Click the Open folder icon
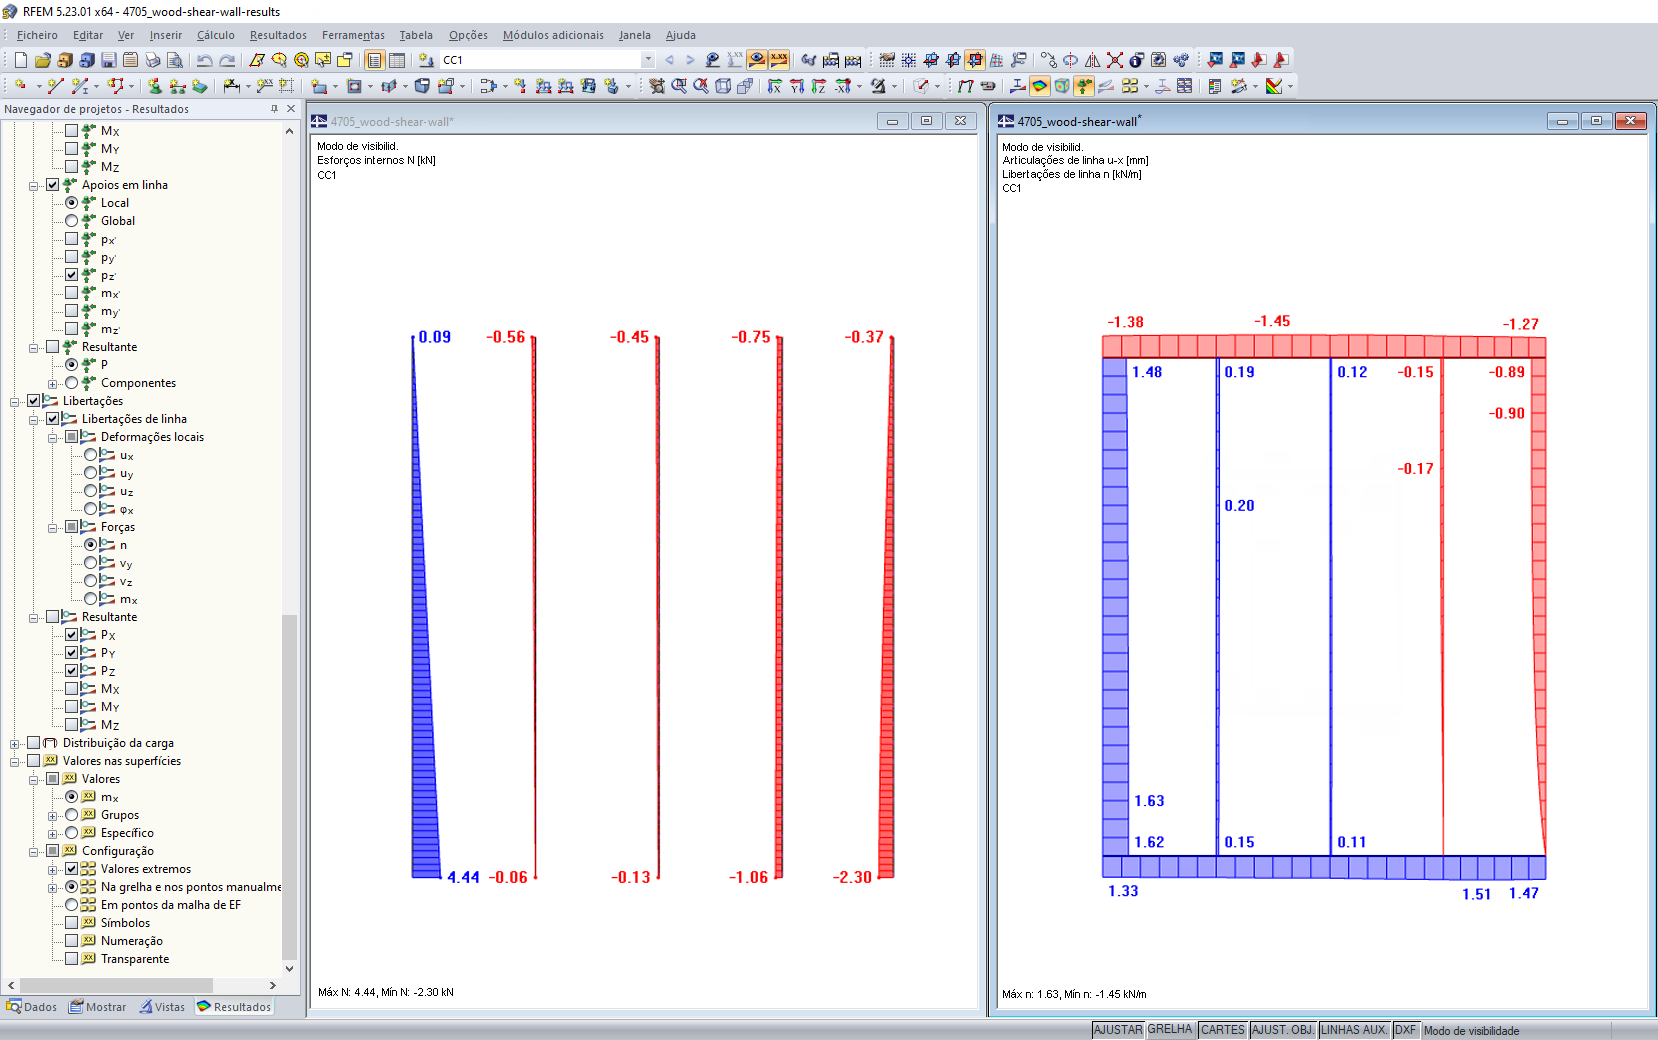1658x1040 pixels. 43,60
